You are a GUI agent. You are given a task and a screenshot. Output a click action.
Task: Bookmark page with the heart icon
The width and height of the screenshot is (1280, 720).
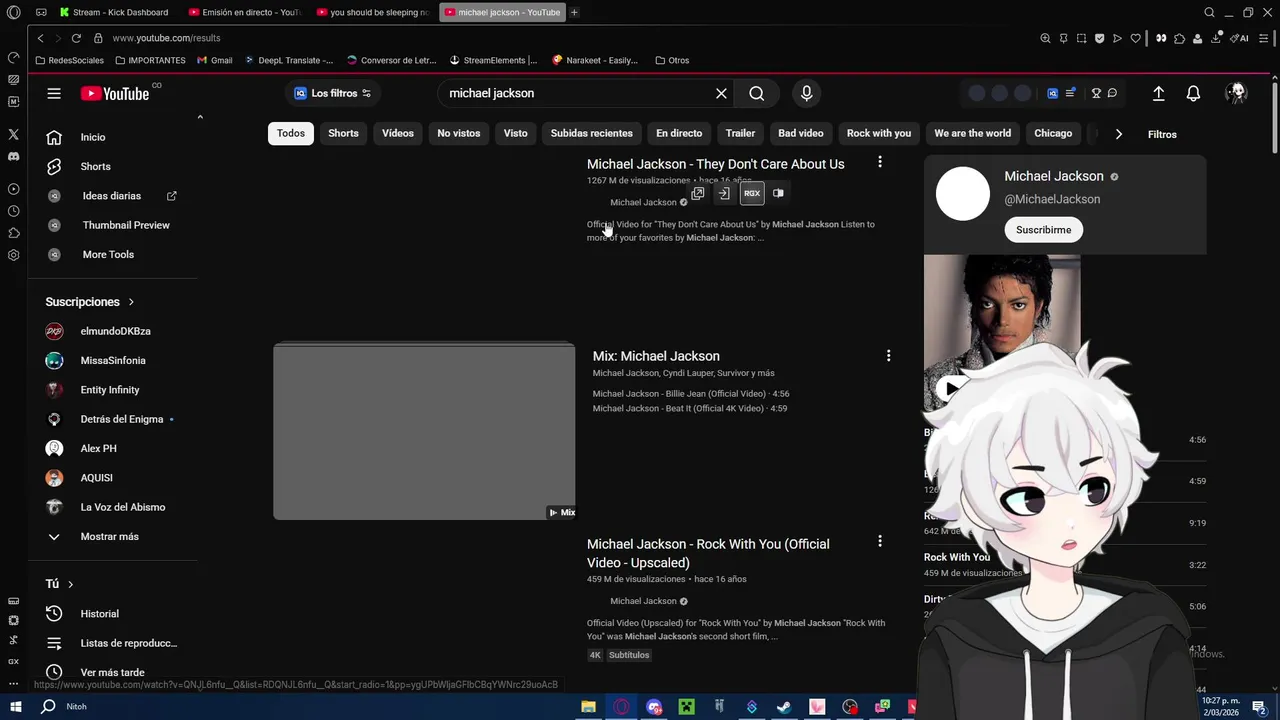(1135, 38)
